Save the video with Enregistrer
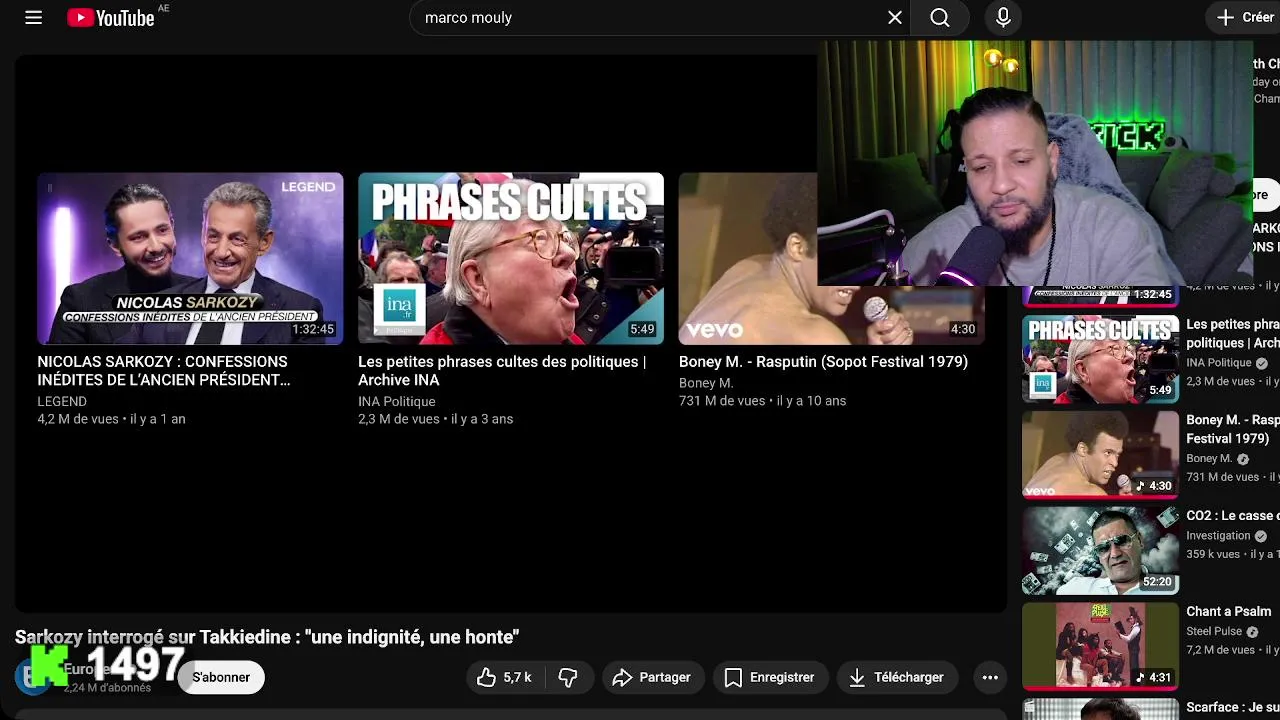Viewport: 1280px width, 720px height. point(769,677)
